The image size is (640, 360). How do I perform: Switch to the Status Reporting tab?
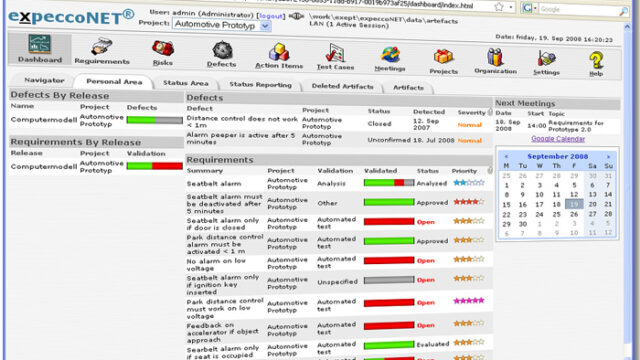[x=260, y=85]
